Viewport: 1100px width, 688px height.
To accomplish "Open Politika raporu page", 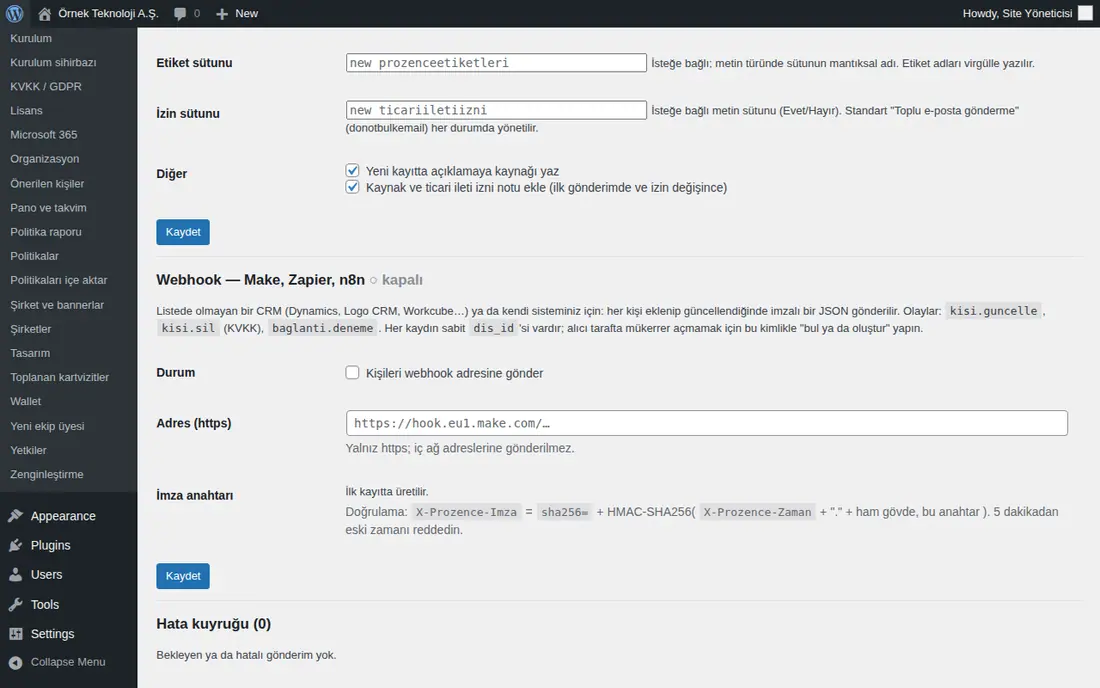I will pos(46,231).
